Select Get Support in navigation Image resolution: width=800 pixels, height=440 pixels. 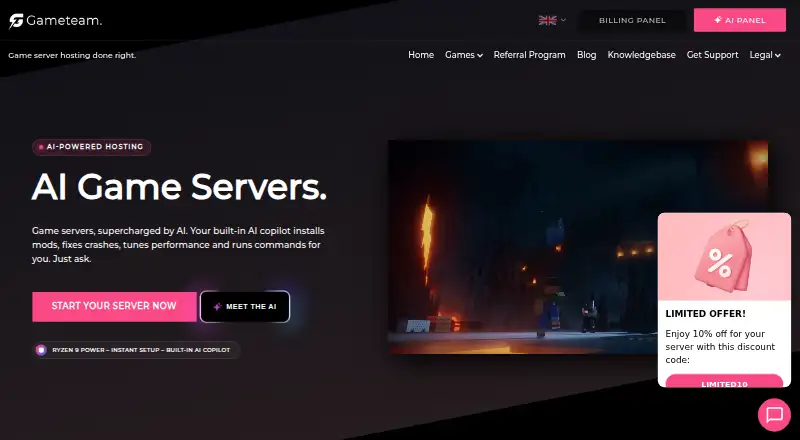pos(712,55)
